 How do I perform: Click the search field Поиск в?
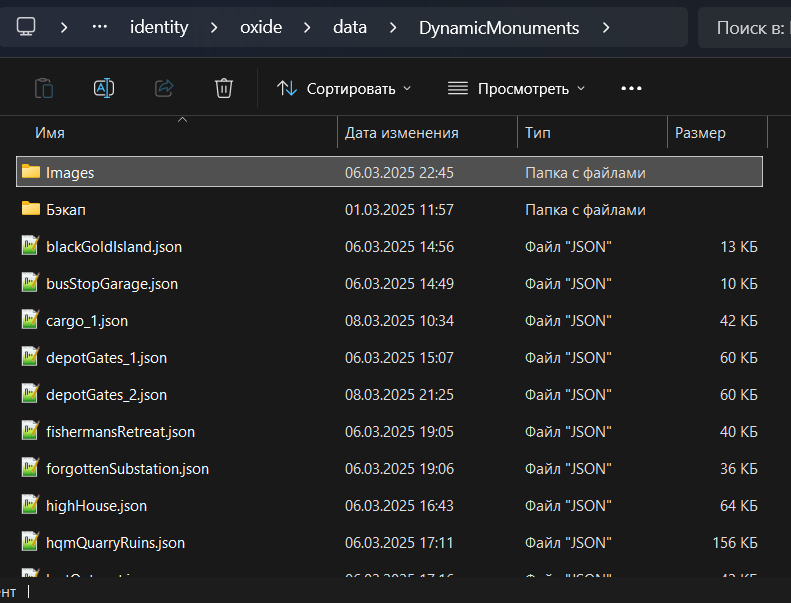748,27
